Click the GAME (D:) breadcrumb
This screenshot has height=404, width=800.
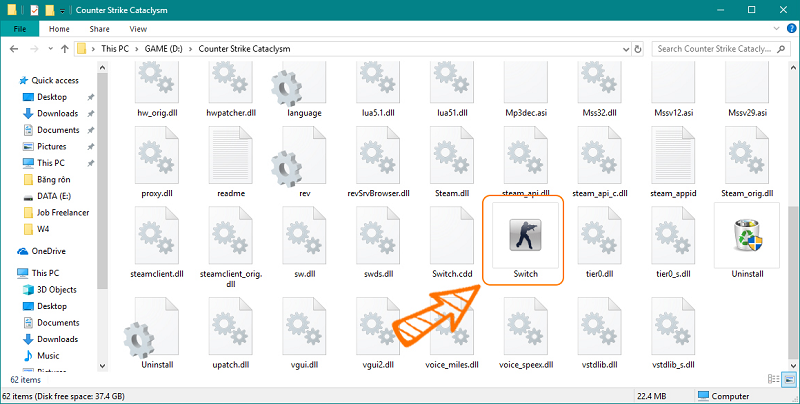point(162,49)
